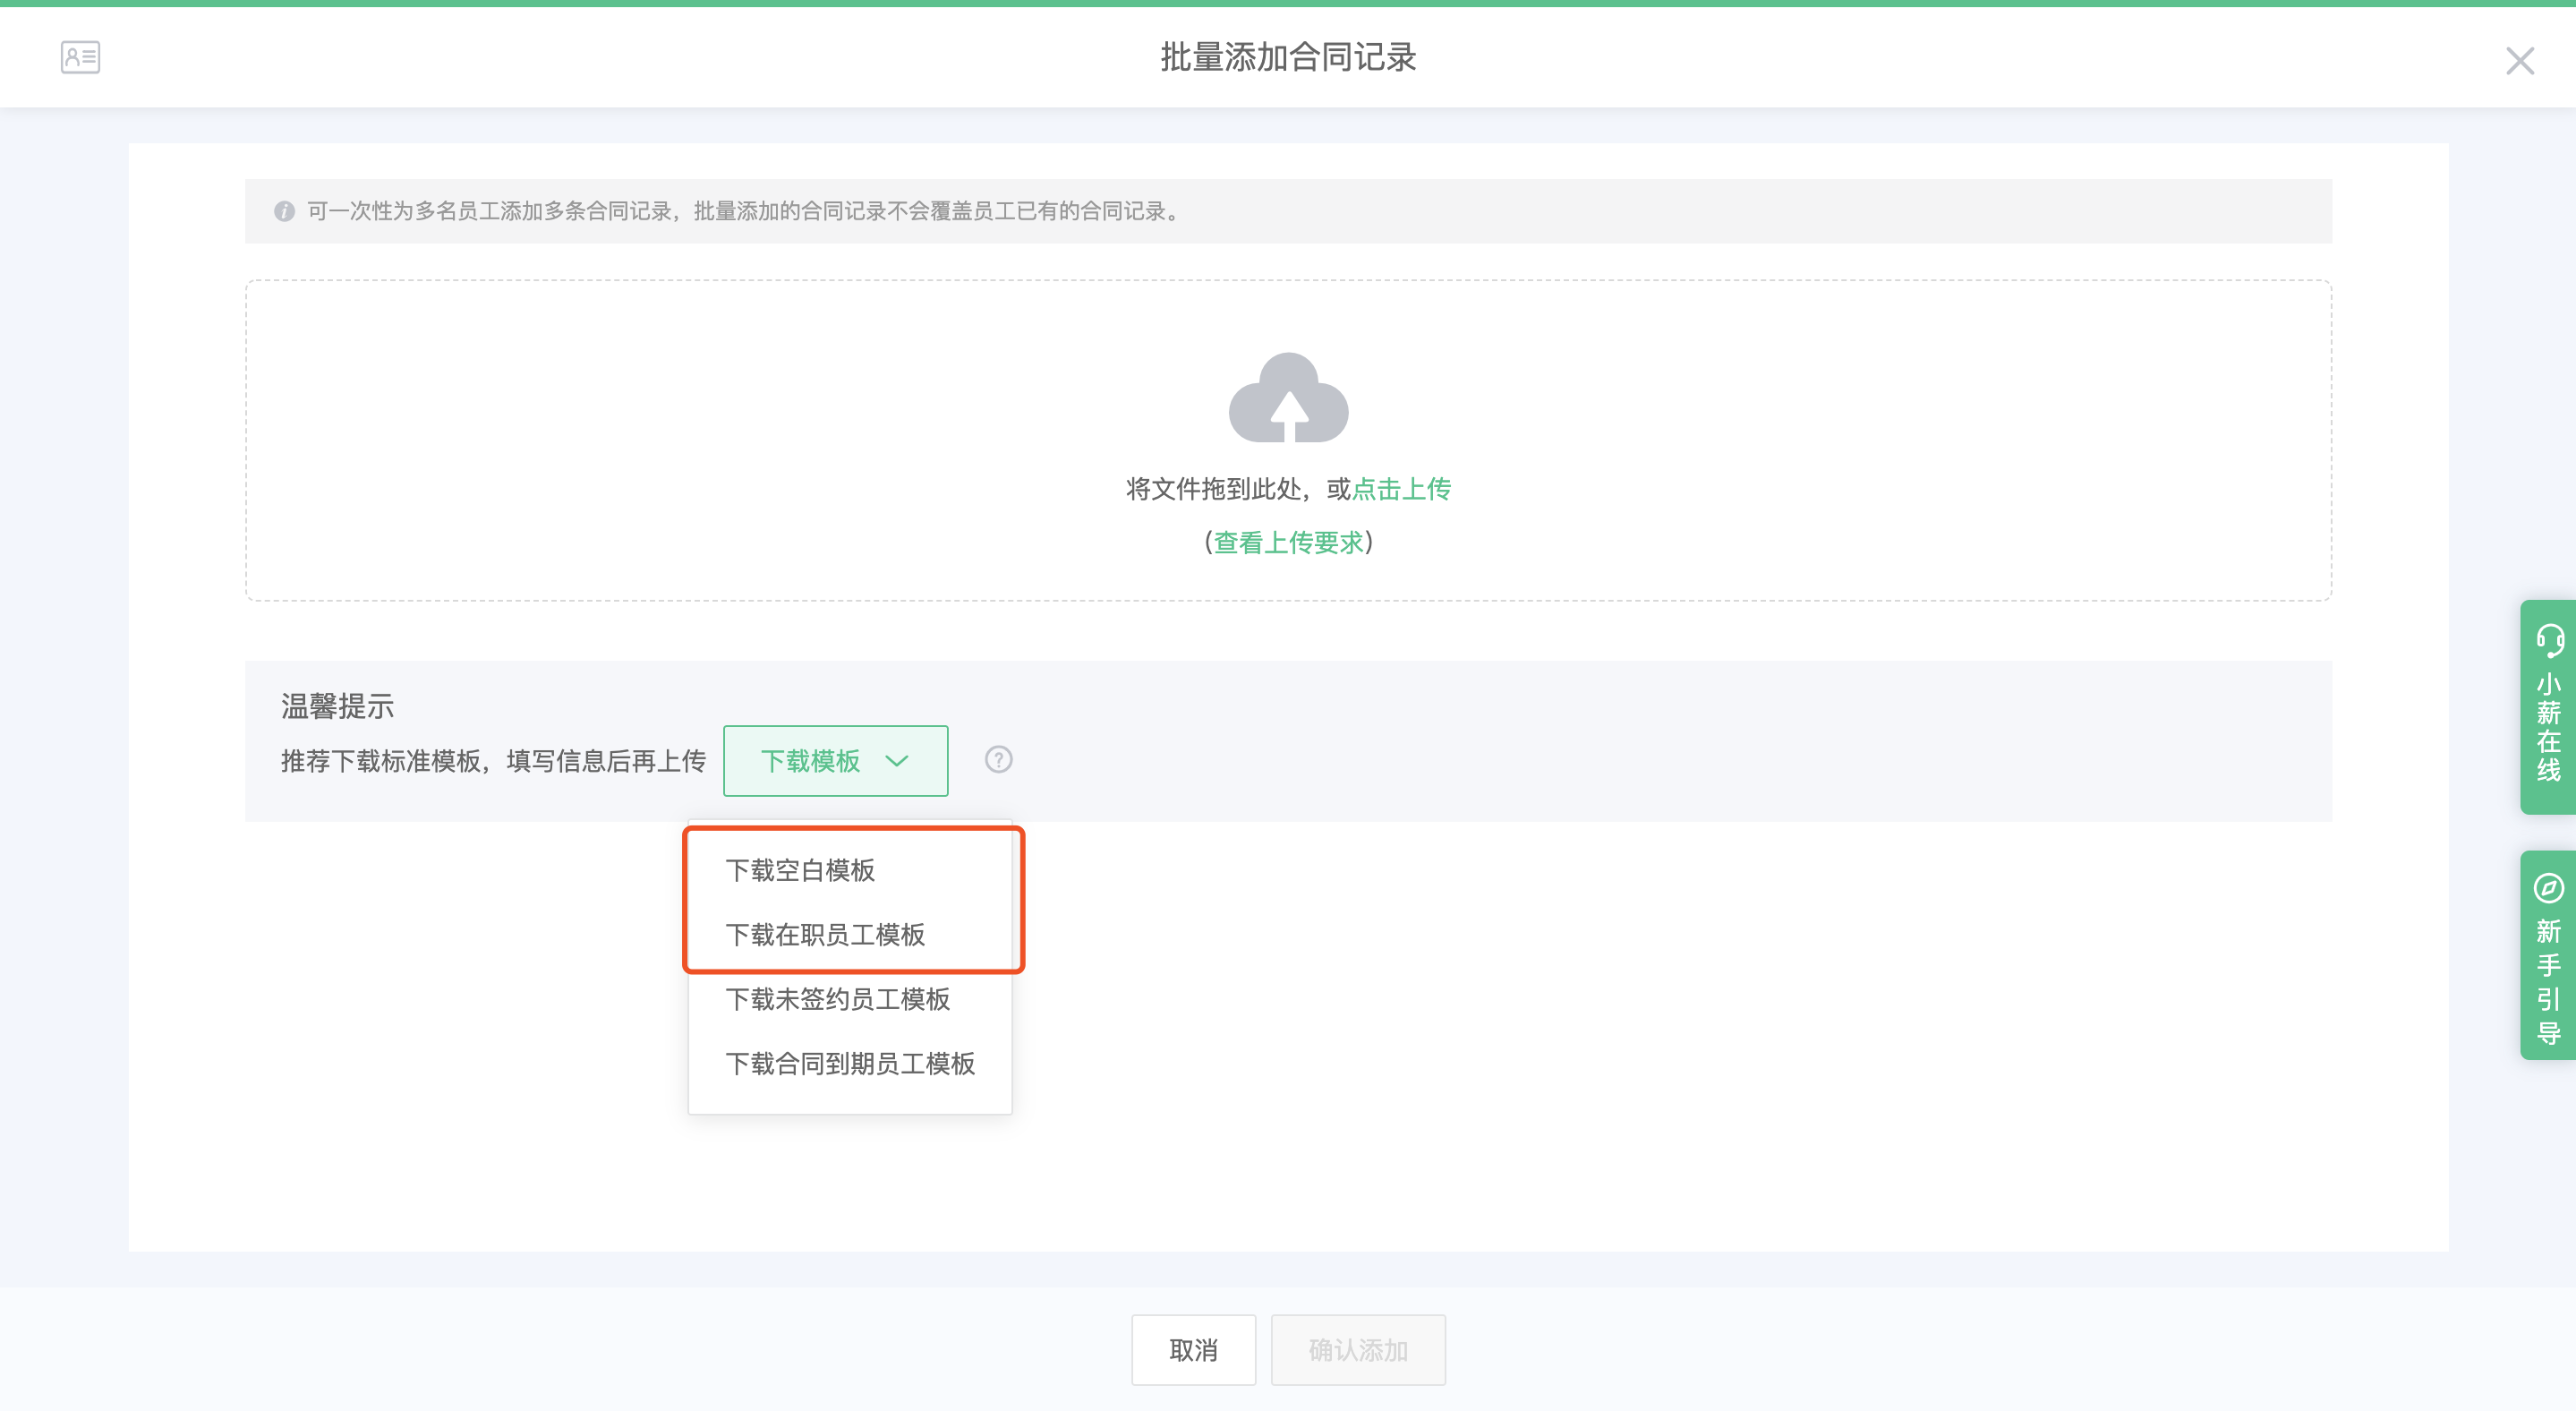Click the question mark help icon
This screenshot has height=1411, width=2576.
click(998, 760)
